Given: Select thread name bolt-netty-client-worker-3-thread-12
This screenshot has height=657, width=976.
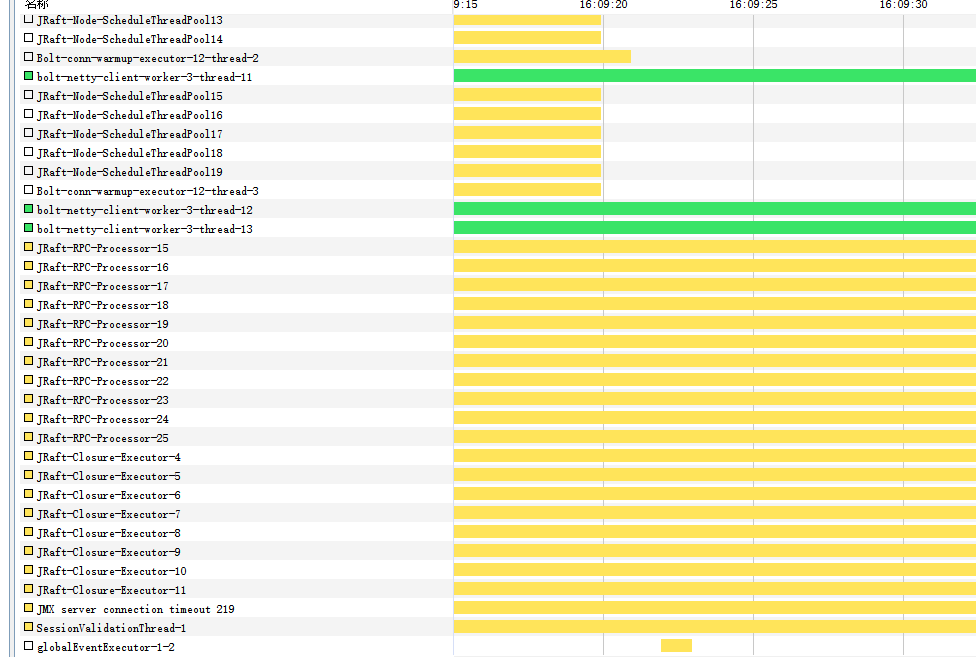Looking at the screenshot, I should (x=144, y=210).
